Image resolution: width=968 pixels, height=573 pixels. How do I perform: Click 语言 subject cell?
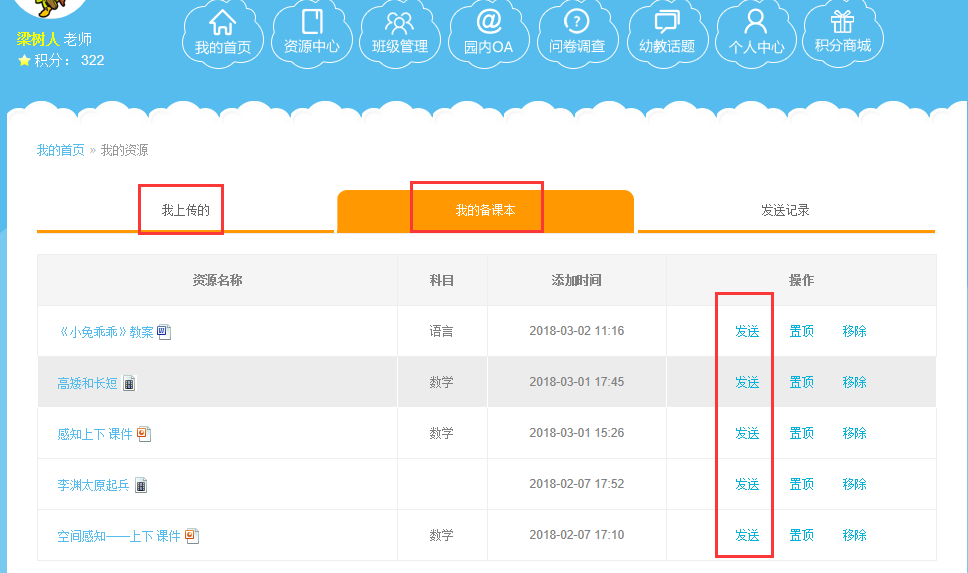coord(441,332)
